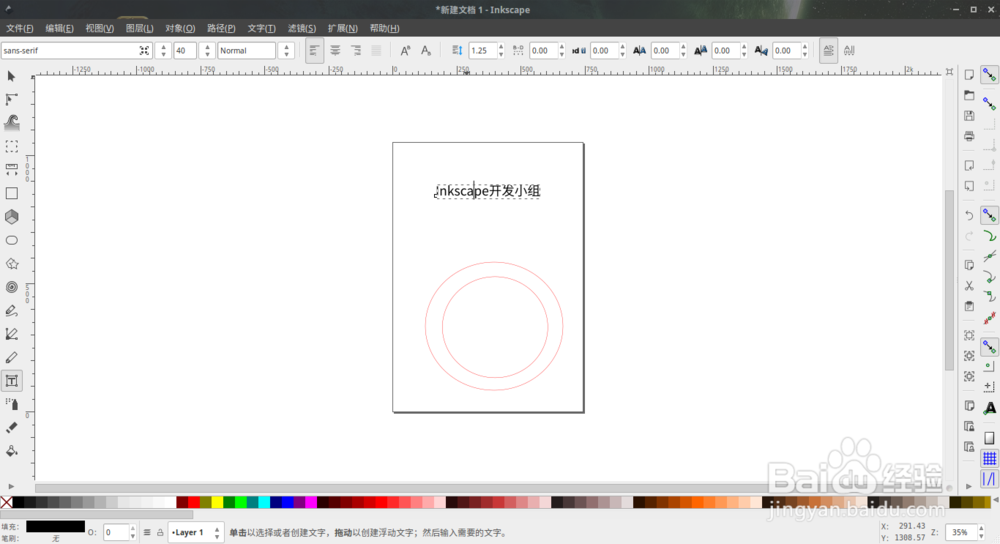Toggle superscript formatting
1000x544 pixels.
pos(405,50)
